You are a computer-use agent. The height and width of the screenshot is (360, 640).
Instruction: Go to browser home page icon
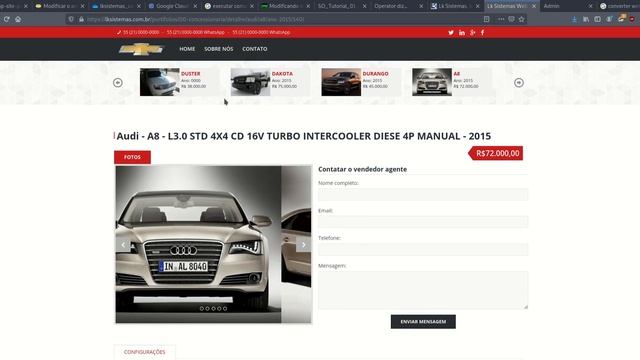[x=18, y=19]
